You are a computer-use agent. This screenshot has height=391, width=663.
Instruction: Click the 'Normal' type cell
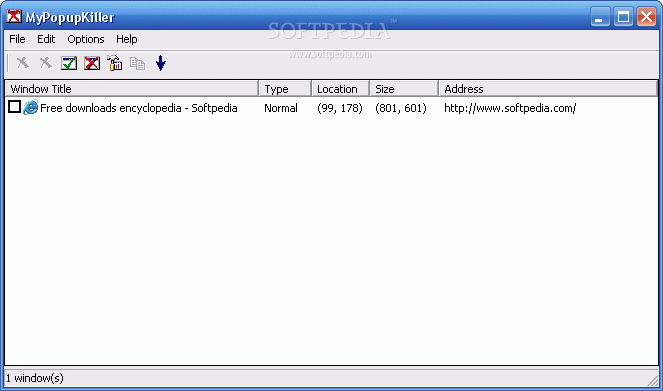click(281, 108)
